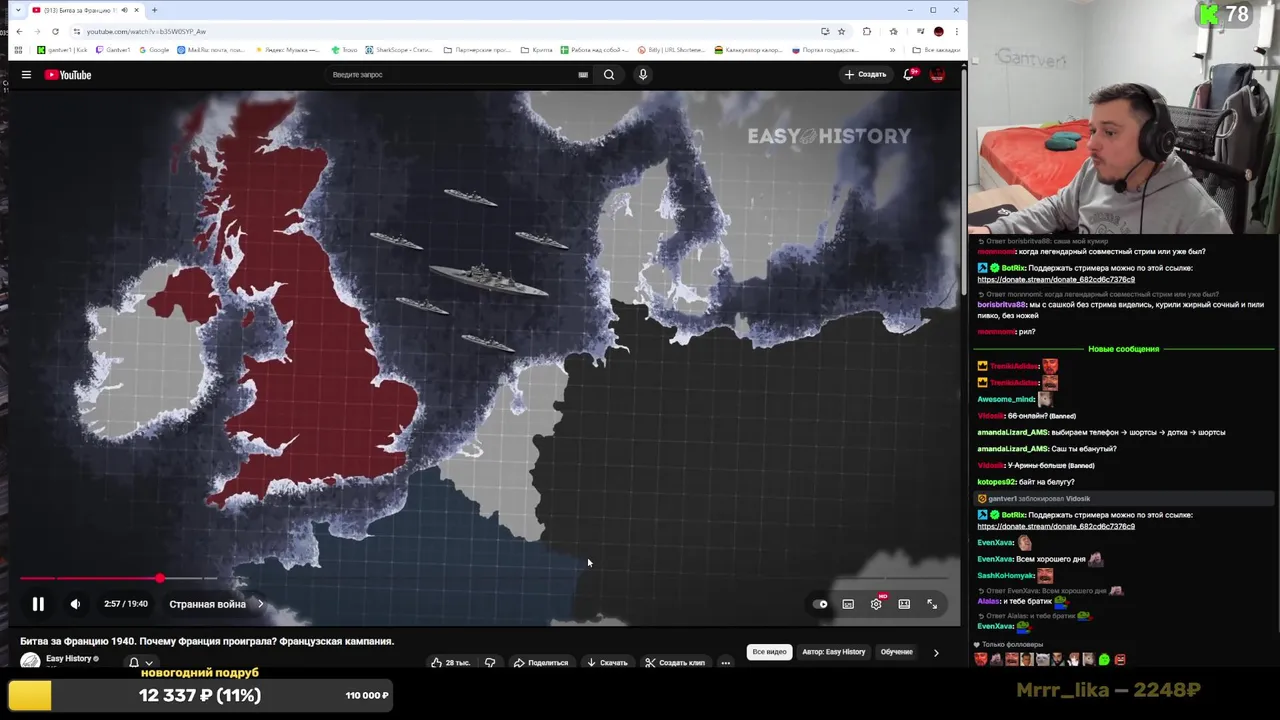1280x720 pixels.
Task: Click the YouTube search magnifier button
Action: (609, 75)
